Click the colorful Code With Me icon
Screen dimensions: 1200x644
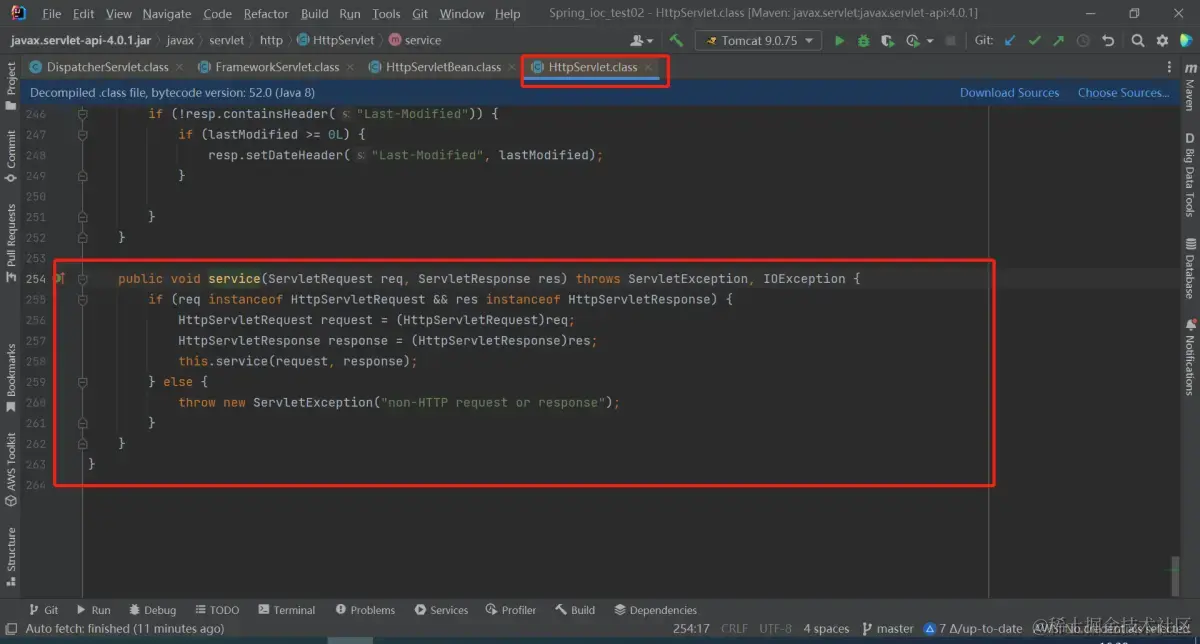pos(1185,40)
